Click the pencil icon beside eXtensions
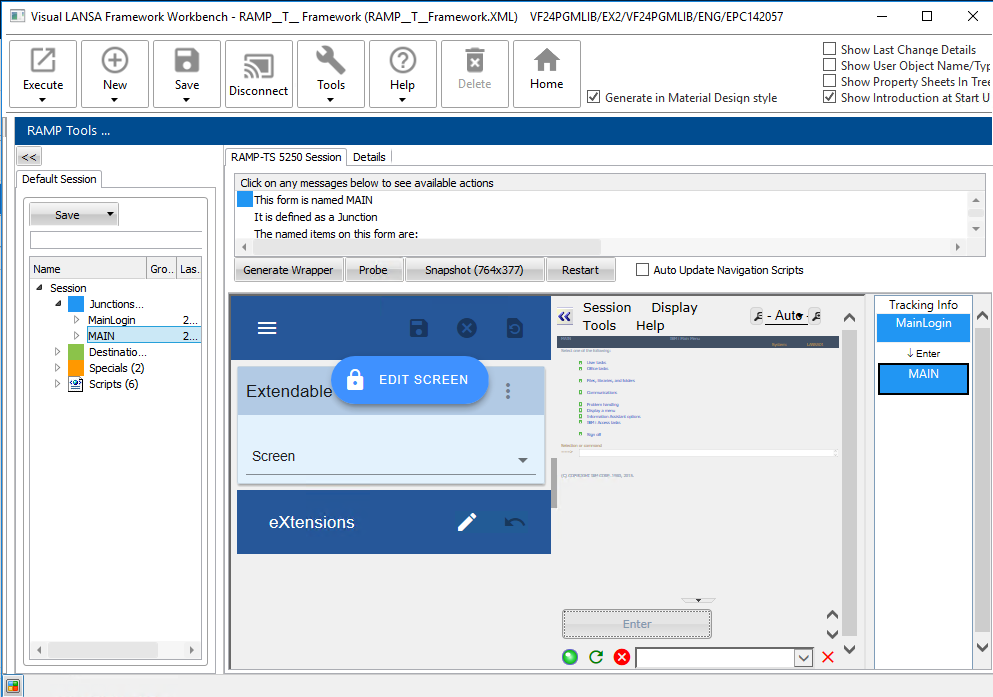This screenshot has height=697, width=993. pos(467,522)
